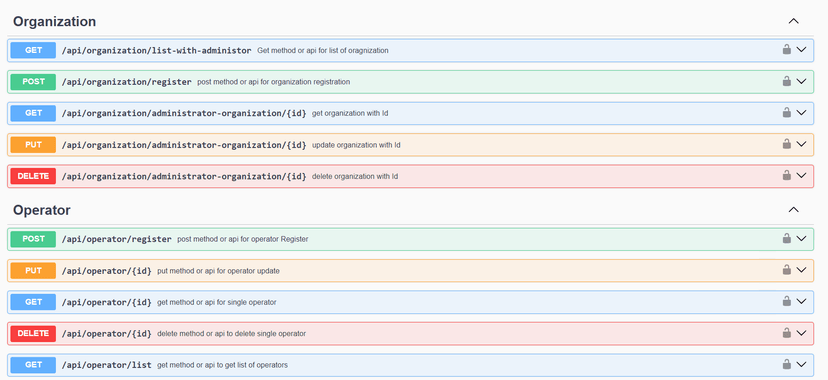Viewport: 828px width, 380px height.
Task: Open path beside 'get organization with Id'
Action: click(184, 113)
